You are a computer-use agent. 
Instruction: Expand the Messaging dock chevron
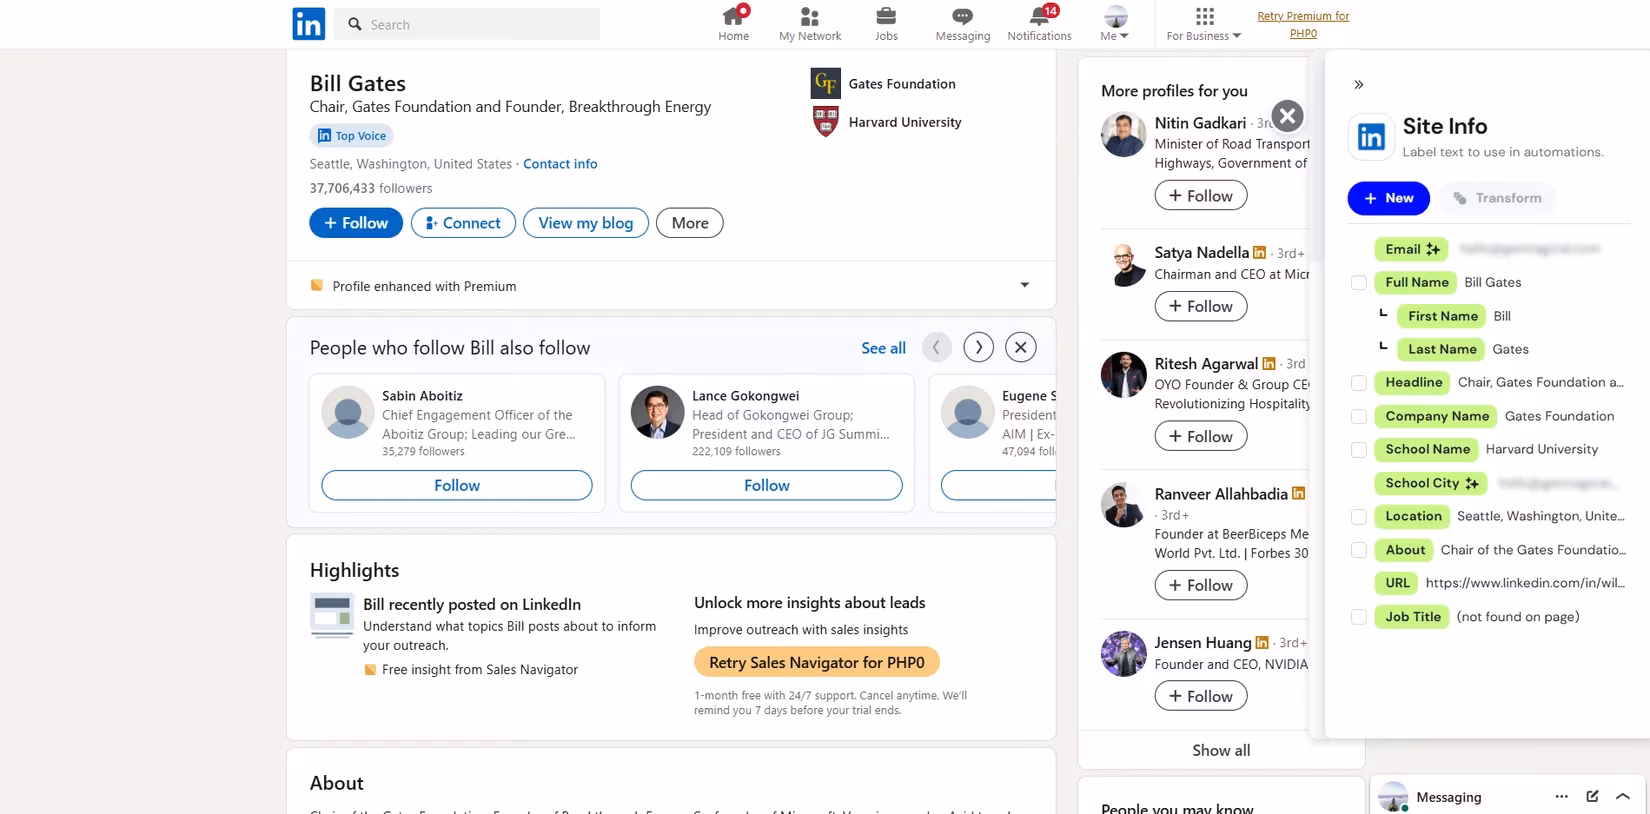coord(1623,796)
